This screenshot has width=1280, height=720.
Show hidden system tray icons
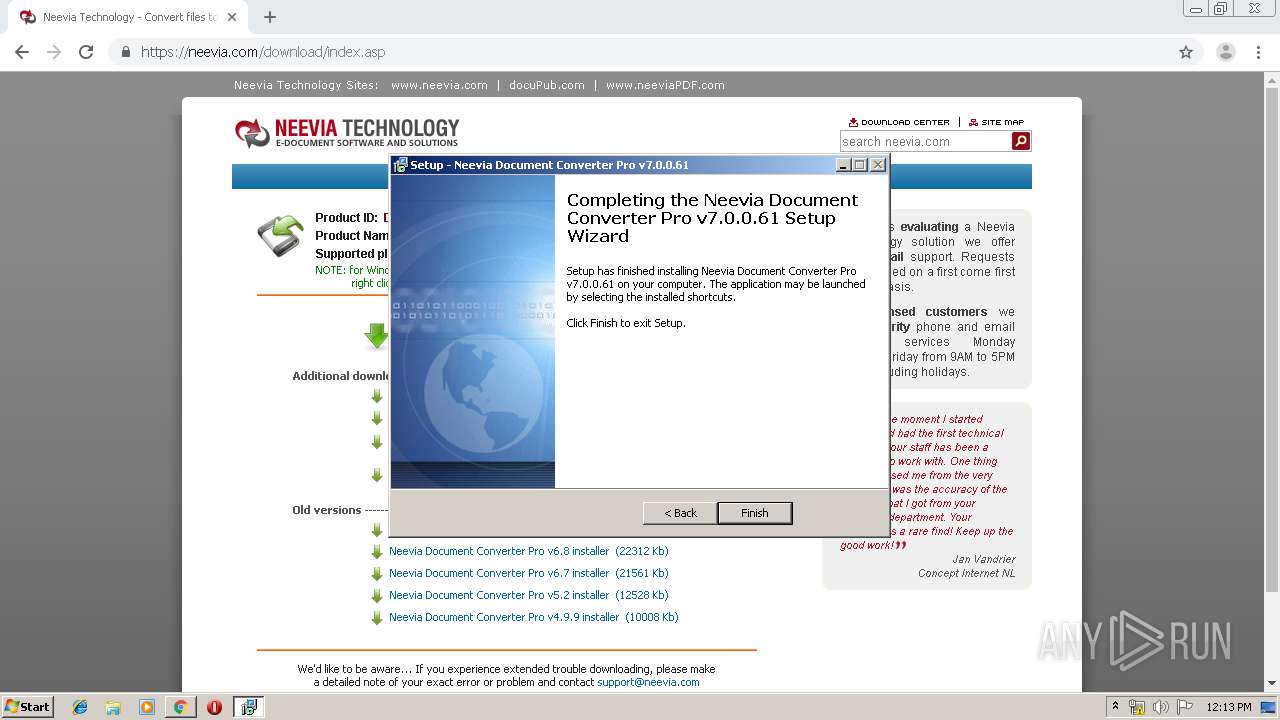click(1115, 707)
